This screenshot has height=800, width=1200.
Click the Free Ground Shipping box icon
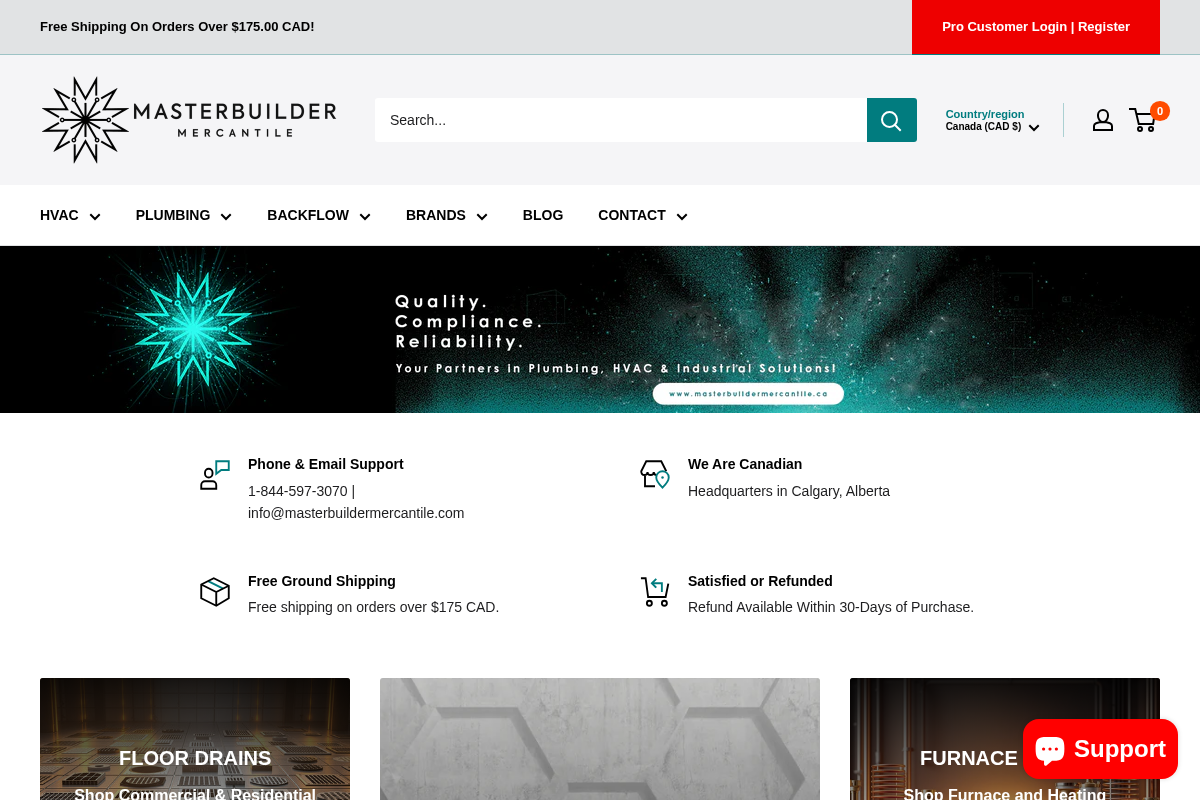[215, 591]
